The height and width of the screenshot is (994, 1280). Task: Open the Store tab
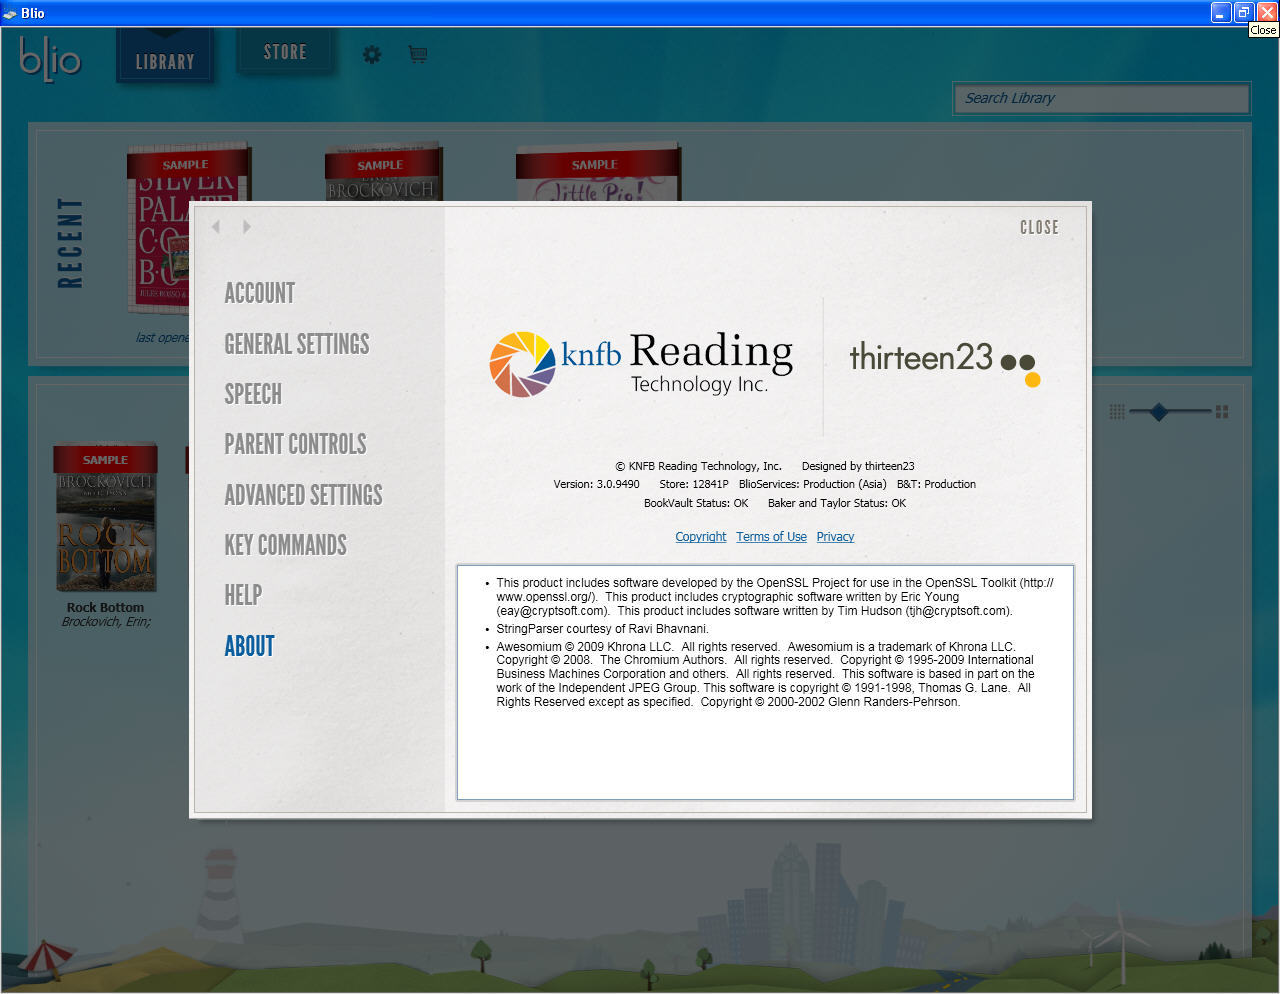click(285, 52)
